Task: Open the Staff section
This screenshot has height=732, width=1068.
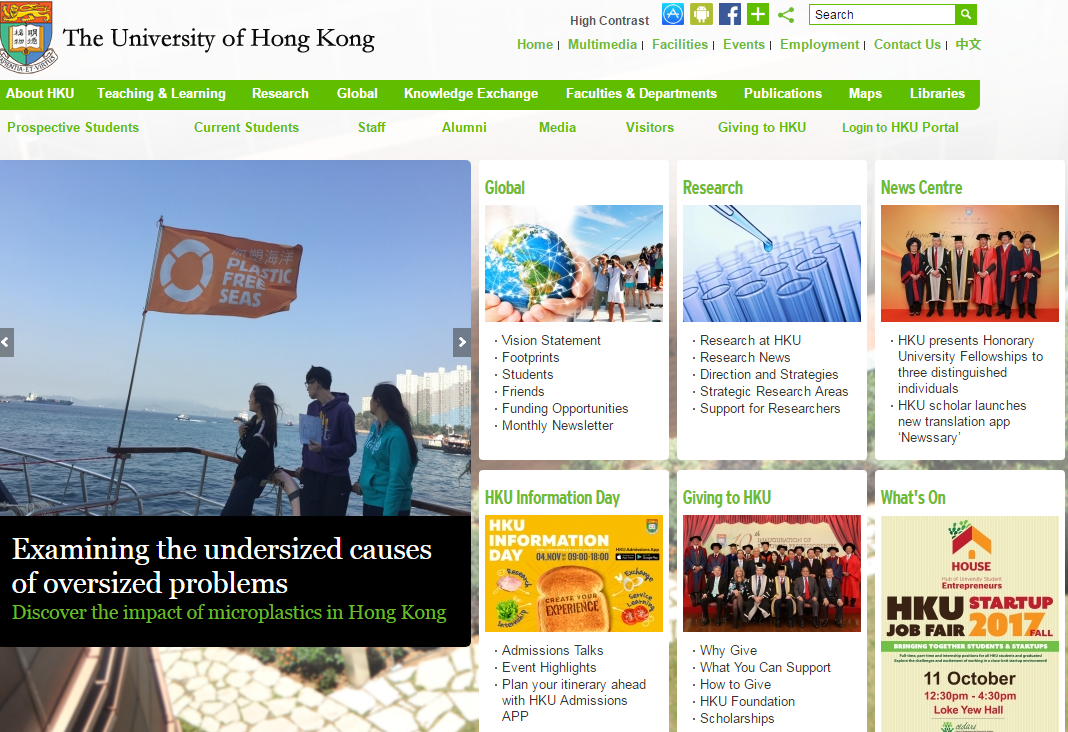Action: [371, 127]
